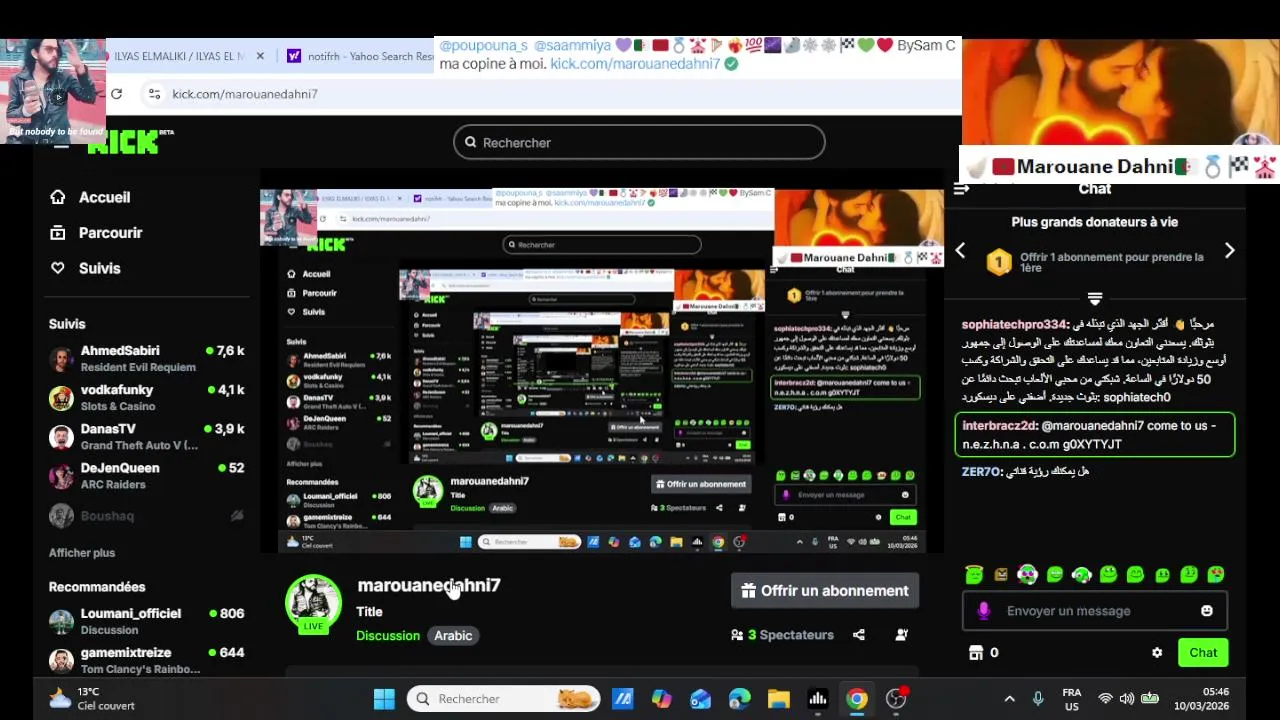Open DeJenQueen channel in Suivis list
Viewport: 1280px width, 720px height.
click(x=147, y=475)
